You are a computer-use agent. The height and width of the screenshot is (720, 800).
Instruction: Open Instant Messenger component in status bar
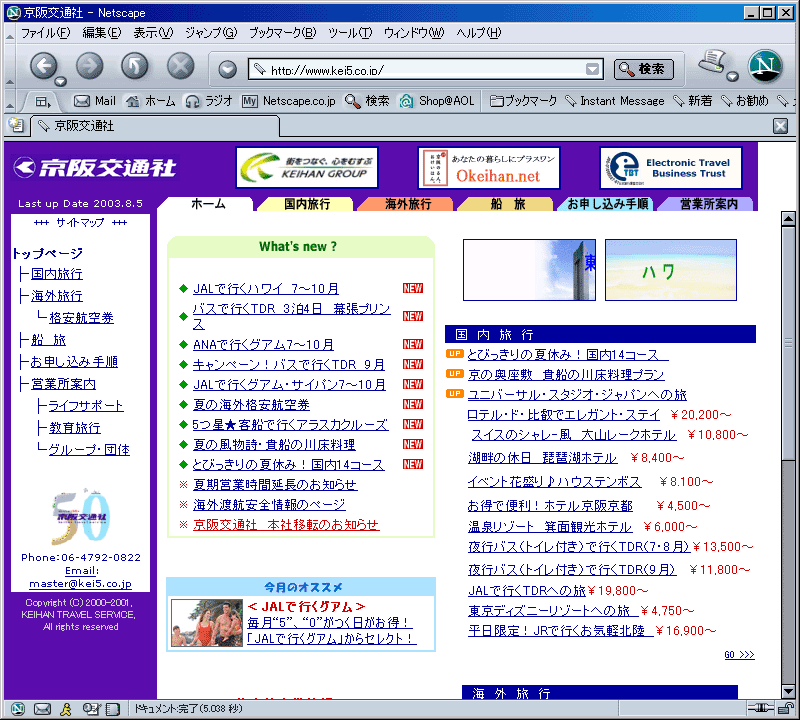[x=66, y=709]
